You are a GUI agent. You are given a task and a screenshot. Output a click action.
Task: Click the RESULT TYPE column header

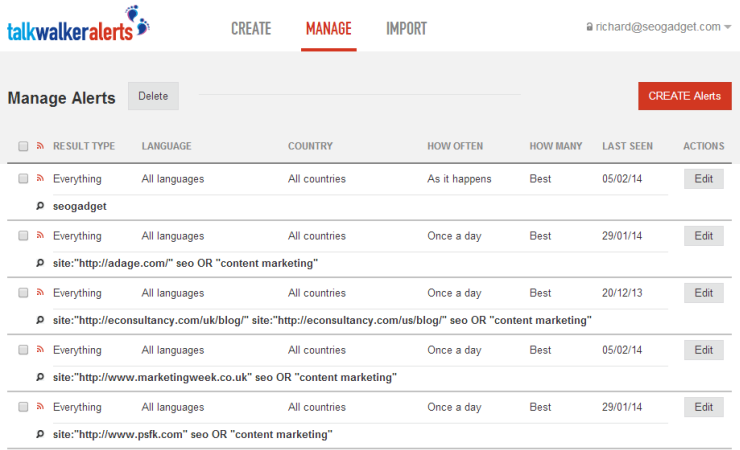click(x=84, y=146)
